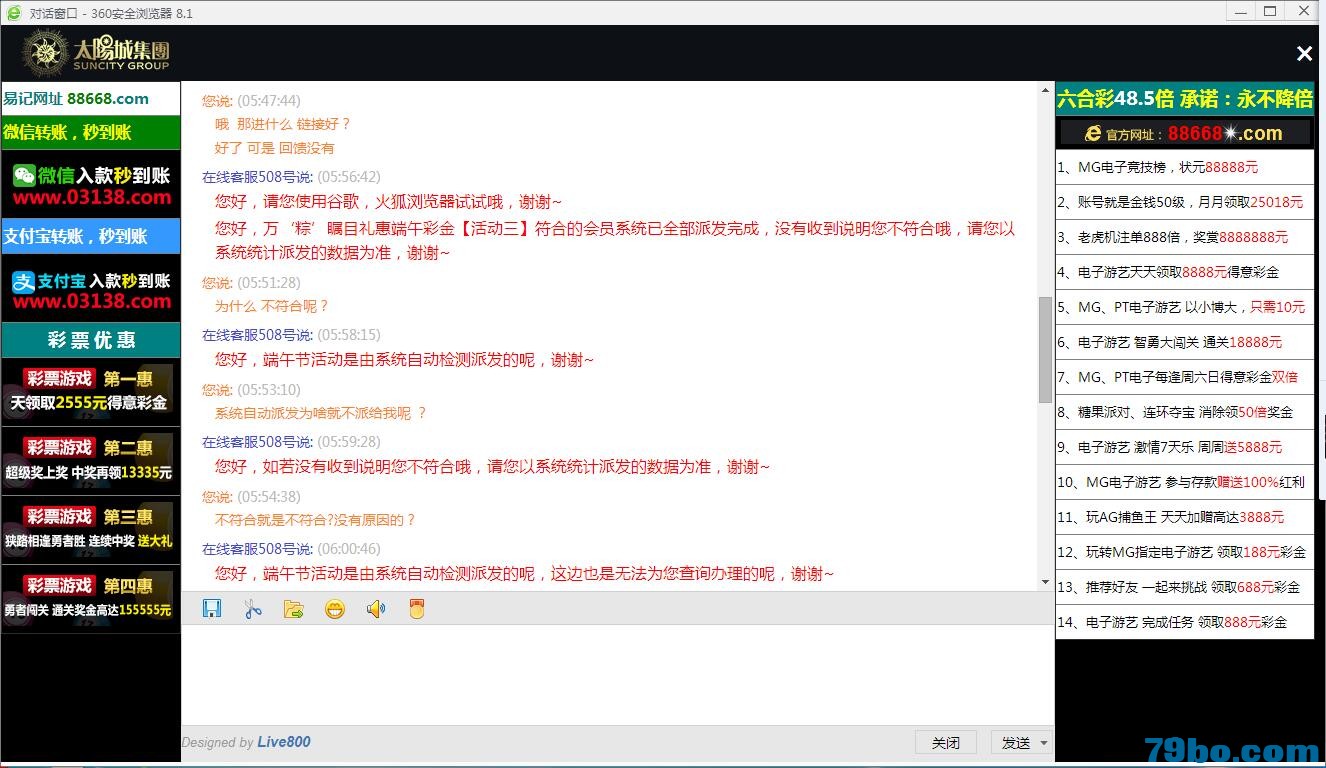The height and width of the screenshot is (768, 1326).
Task: Click the 官方网址 88668 banner
Action: click(1185, 133)
